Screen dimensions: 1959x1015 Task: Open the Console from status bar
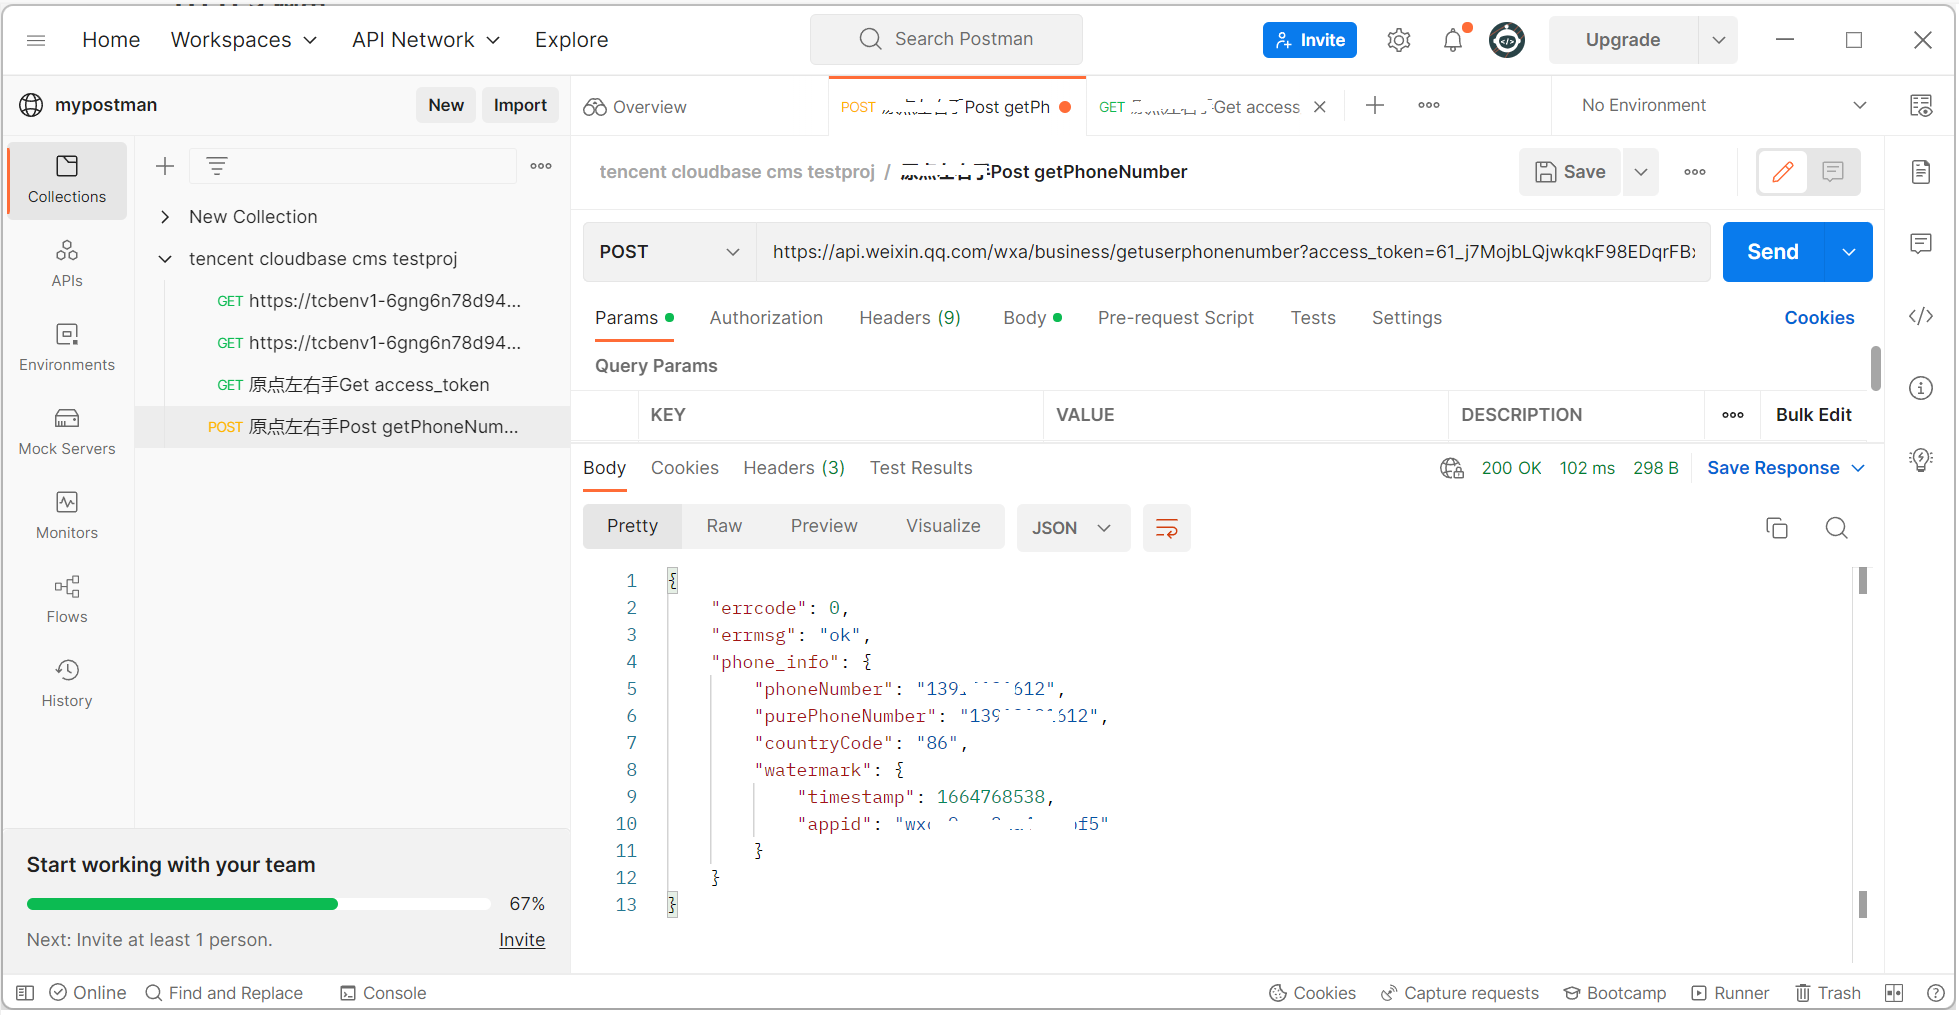[383, 993]
